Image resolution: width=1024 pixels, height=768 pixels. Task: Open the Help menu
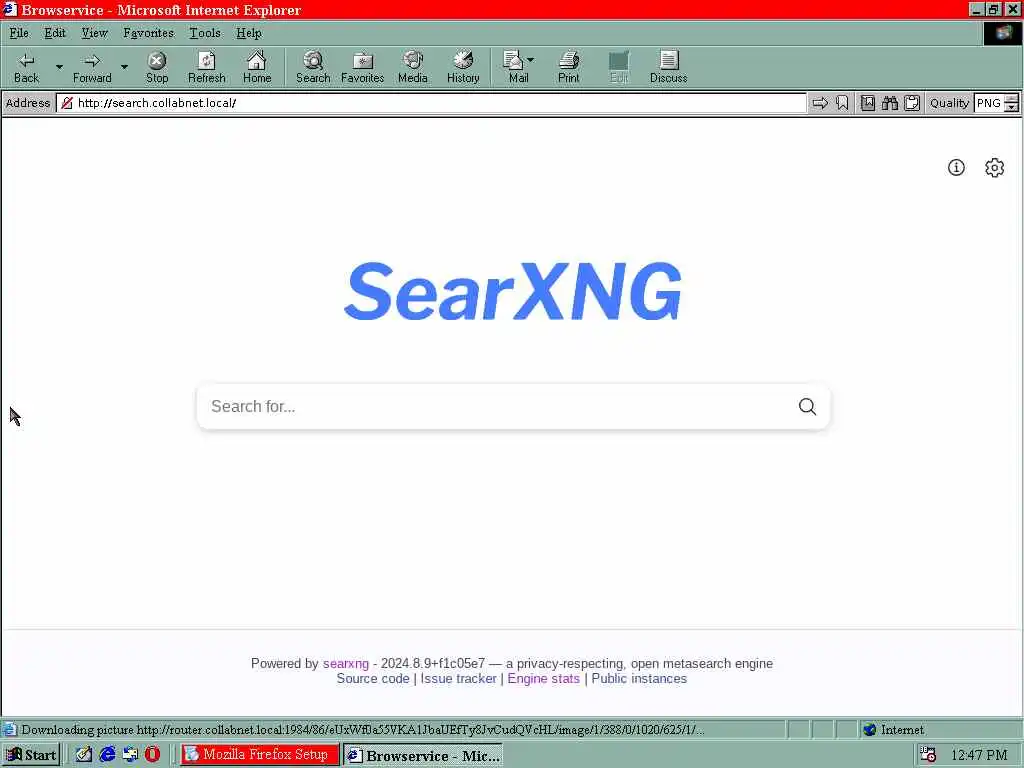point(249,33)
